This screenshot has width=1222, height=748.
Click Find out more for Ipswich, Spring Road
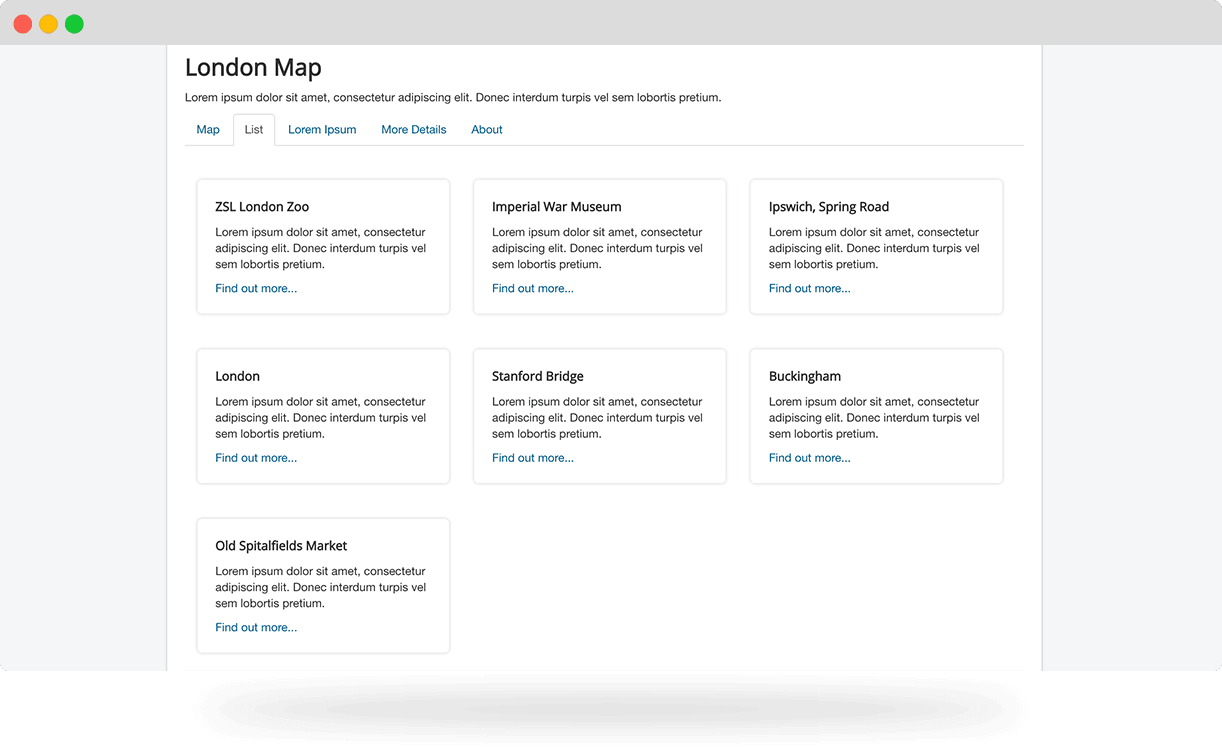click(x=810, y=289)
